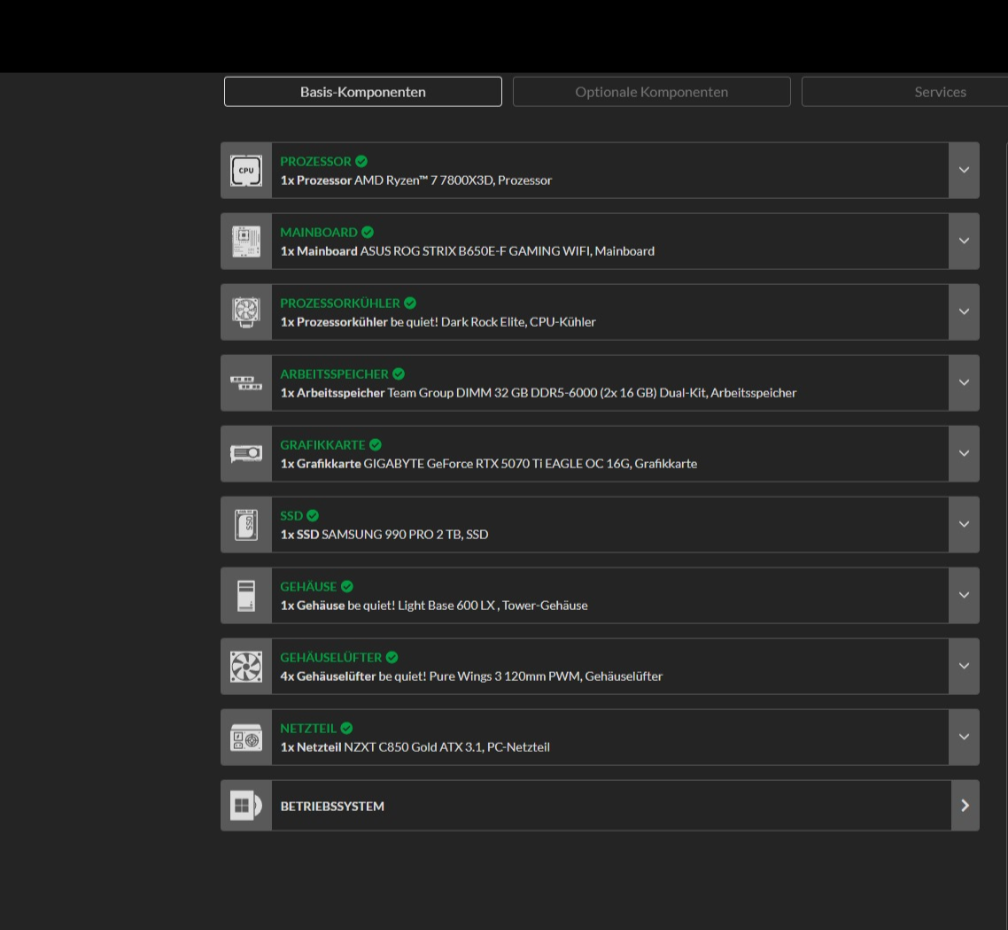Image resolution: width=1008 pixels, height=930 pixels.
Task: Expand the Gehäuselüfter row chevron
Action: (x=964, y=666)
